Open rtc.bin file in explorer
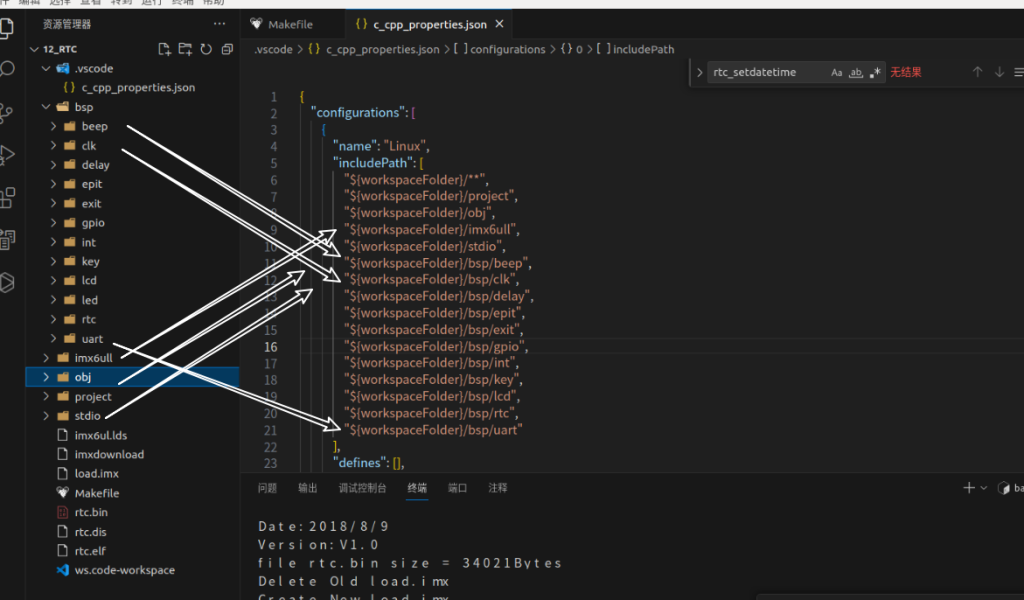1024x600 pixels. (x=91, y=512)
